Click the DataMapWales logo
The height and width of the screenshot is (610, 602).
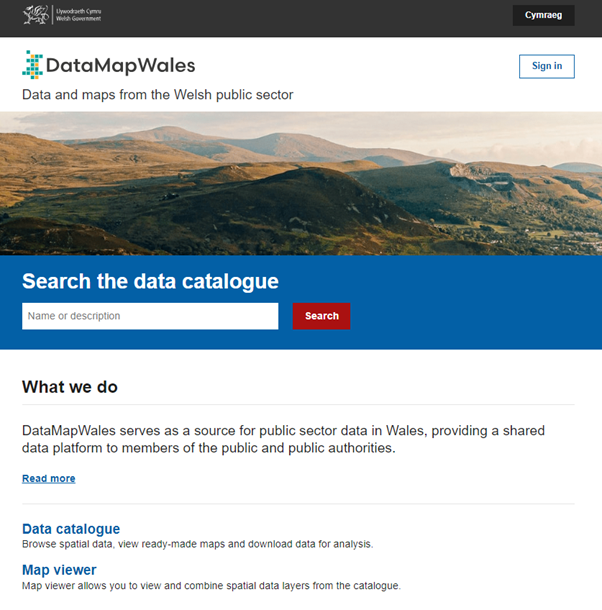[x=109, y=65]
